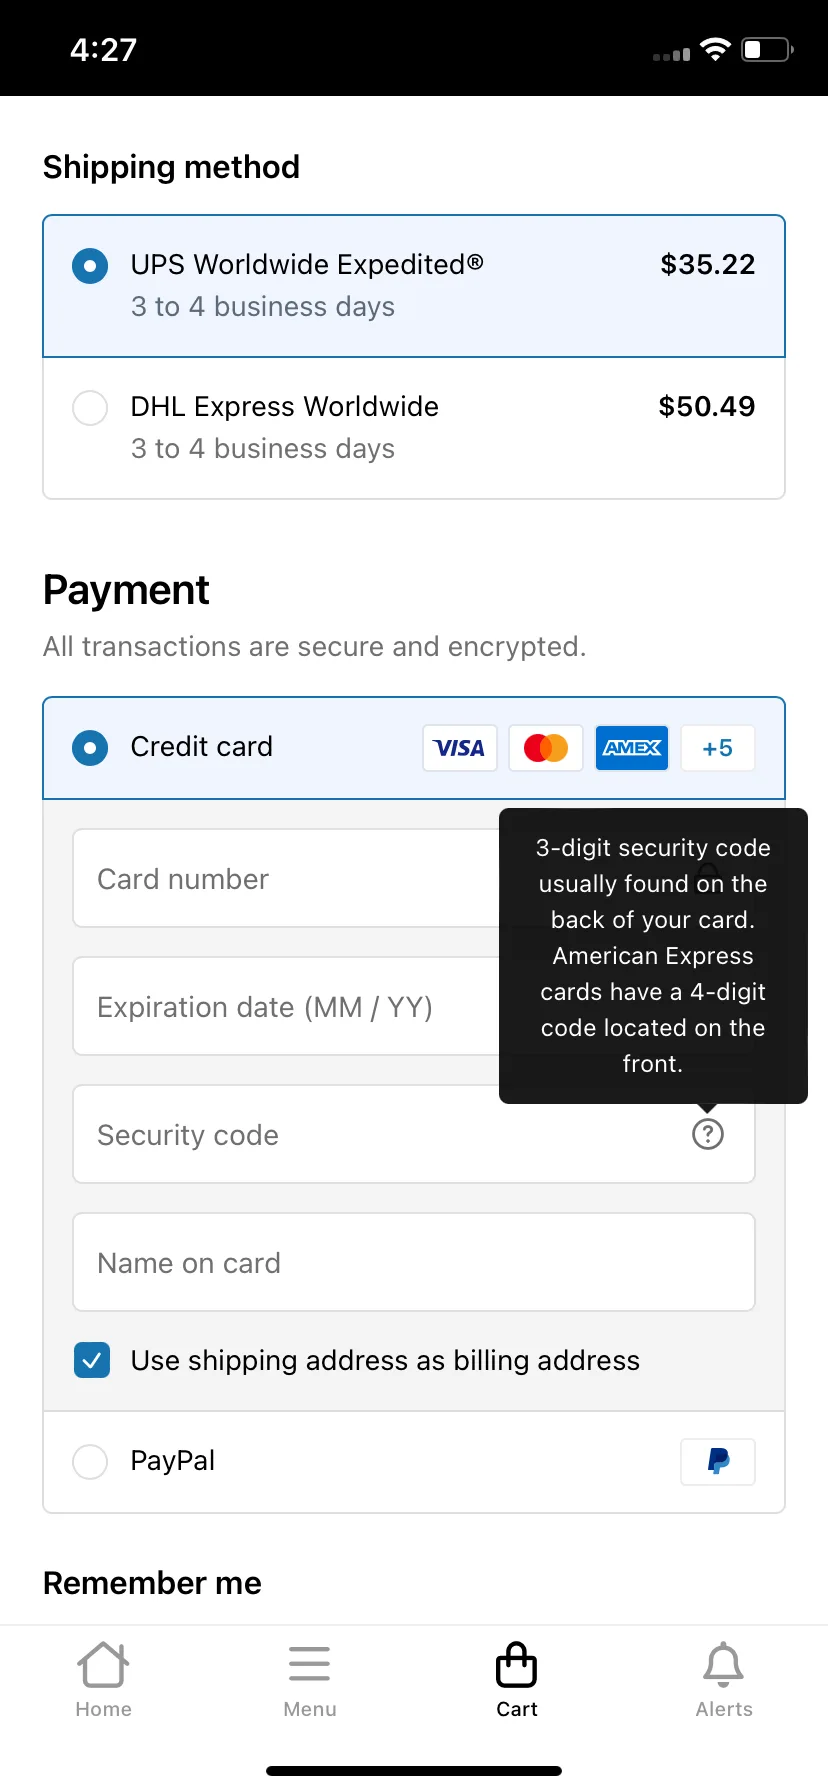Go to the Cart tab
Viewport: 828px width, 1792px height.
pyautogui.click(x=517, y=1680)
